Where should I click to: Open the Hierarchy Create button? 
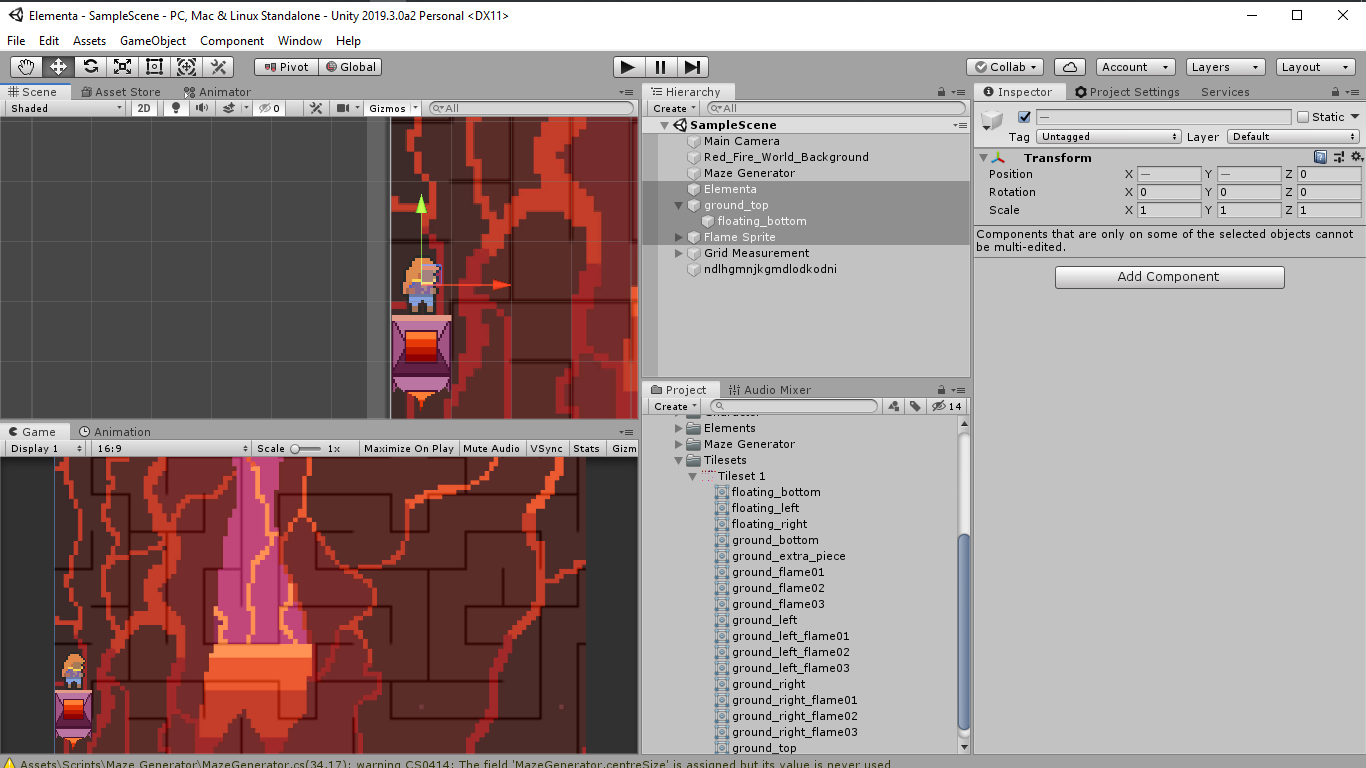[x=674, y=108]
